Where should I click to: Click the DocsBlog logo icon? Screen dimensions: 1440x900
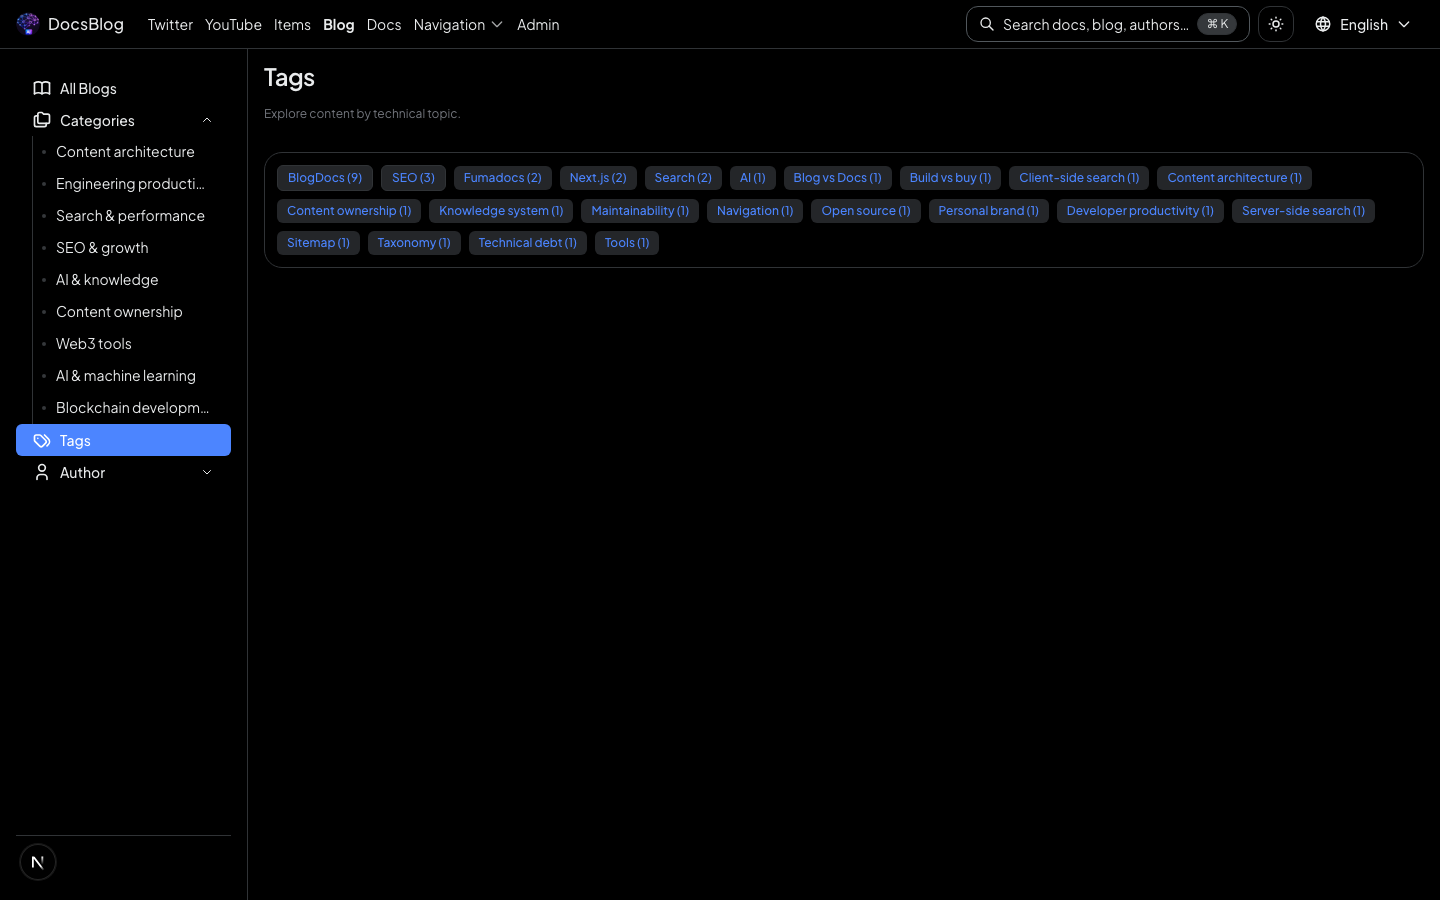28,24
